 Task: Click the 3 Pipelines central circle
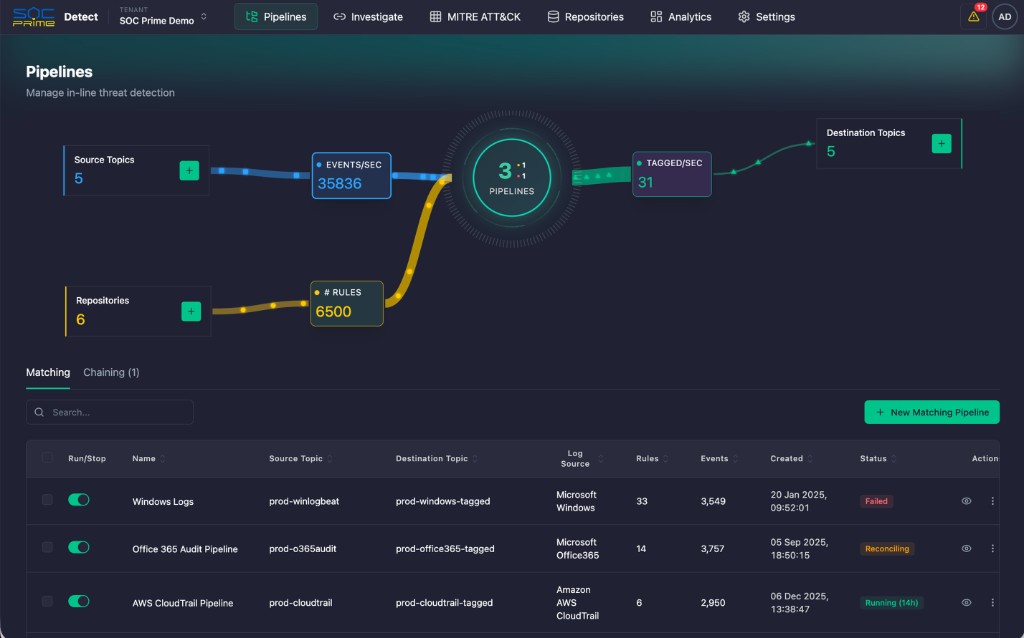coord(511,178)
